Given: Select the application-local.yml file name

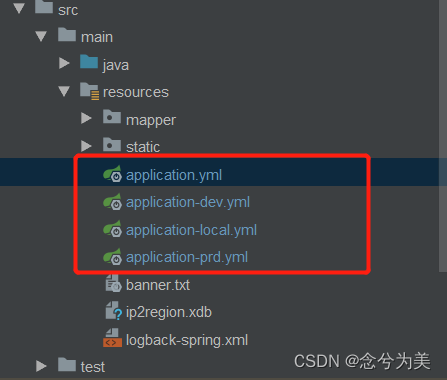Looking at the screenshot, I should pos(191,230).
